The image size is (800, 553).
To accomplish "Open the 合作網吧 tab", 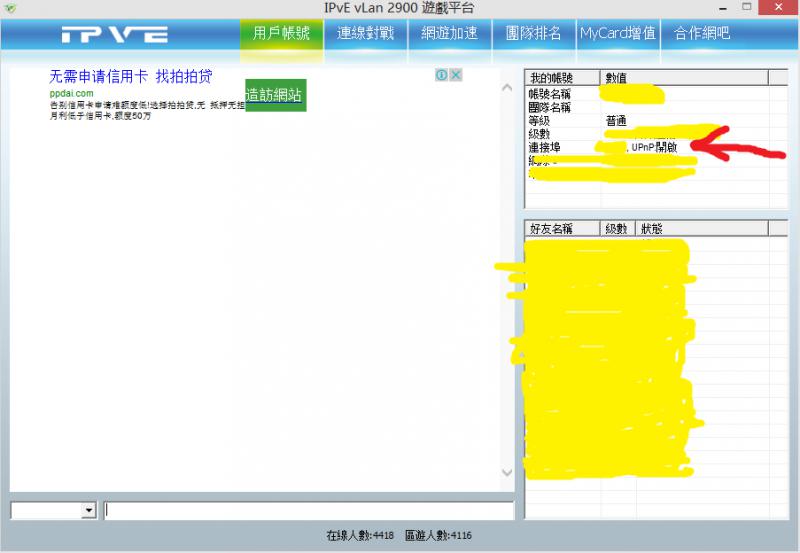I will [702, 34].
